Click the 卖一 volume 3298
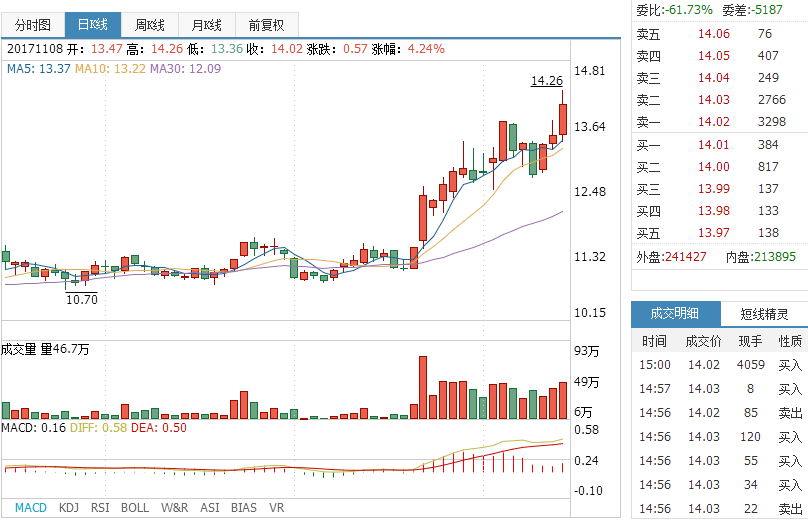 (771, 122)
